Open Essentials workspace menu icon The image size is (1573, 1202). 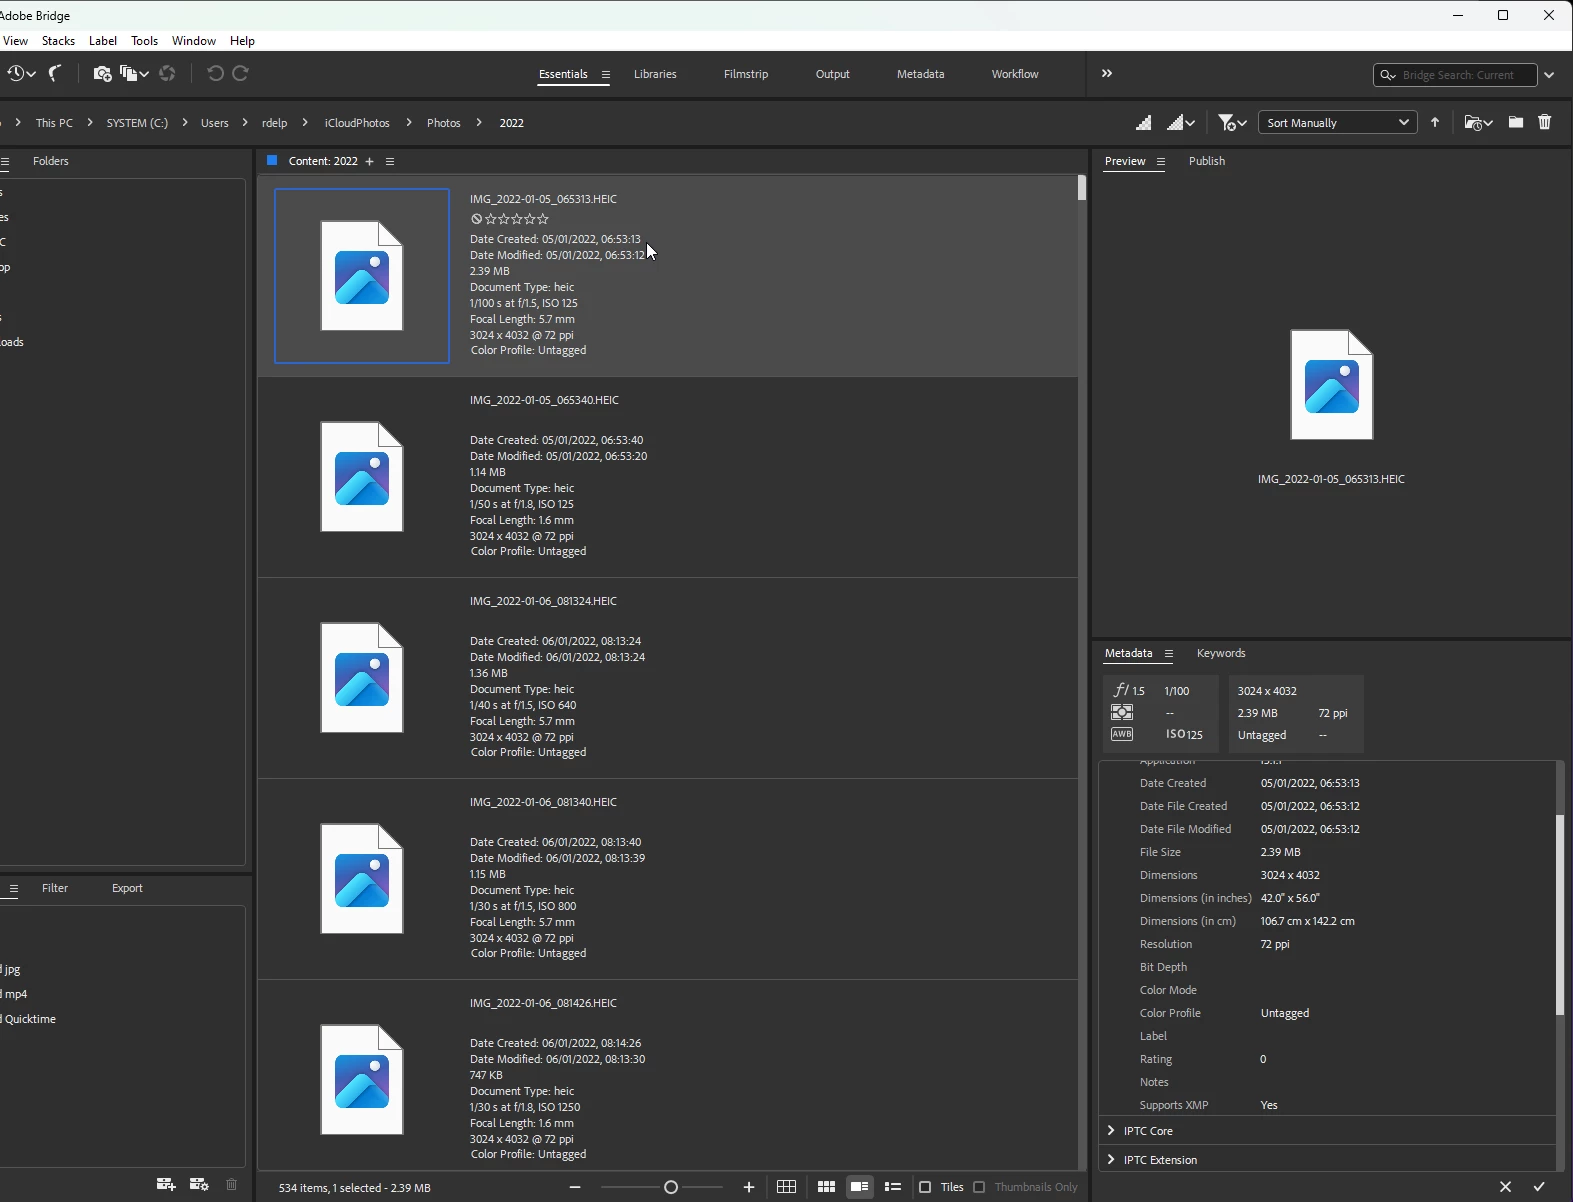point(605,74)
